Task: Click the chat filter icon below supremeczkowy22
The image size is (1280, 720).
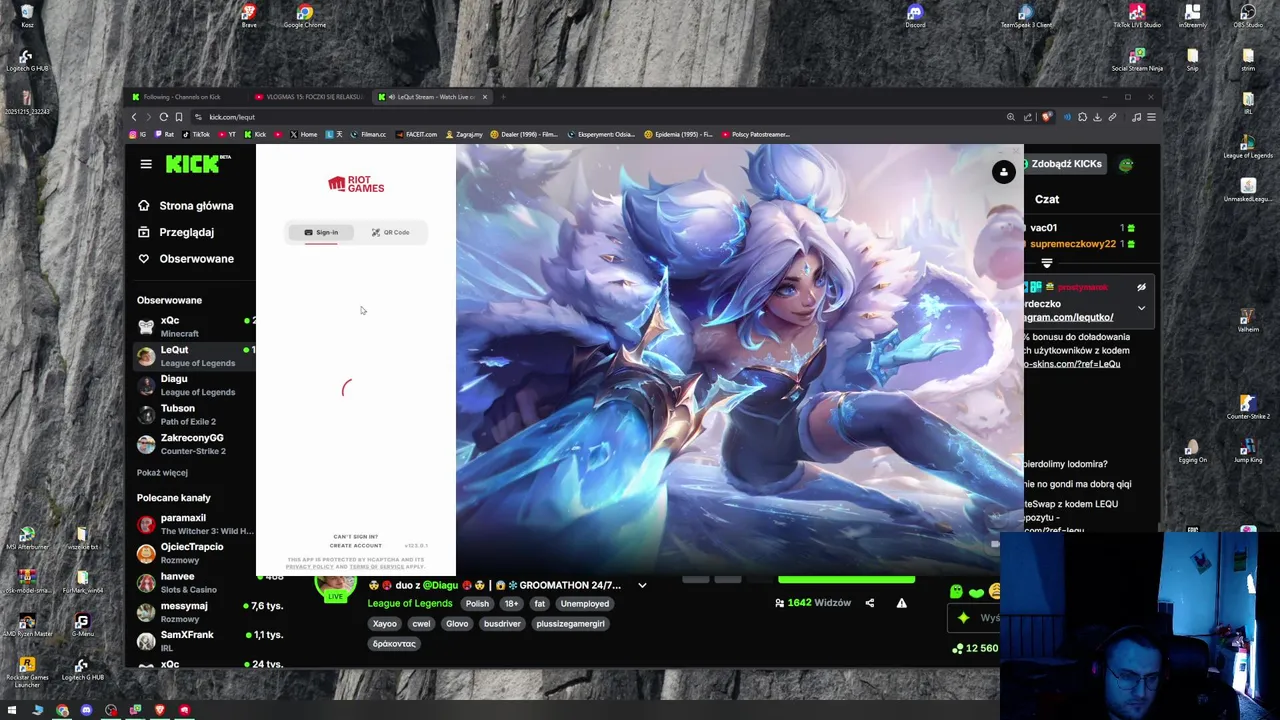Action: pyautogui.click(x=1047, y=263)
